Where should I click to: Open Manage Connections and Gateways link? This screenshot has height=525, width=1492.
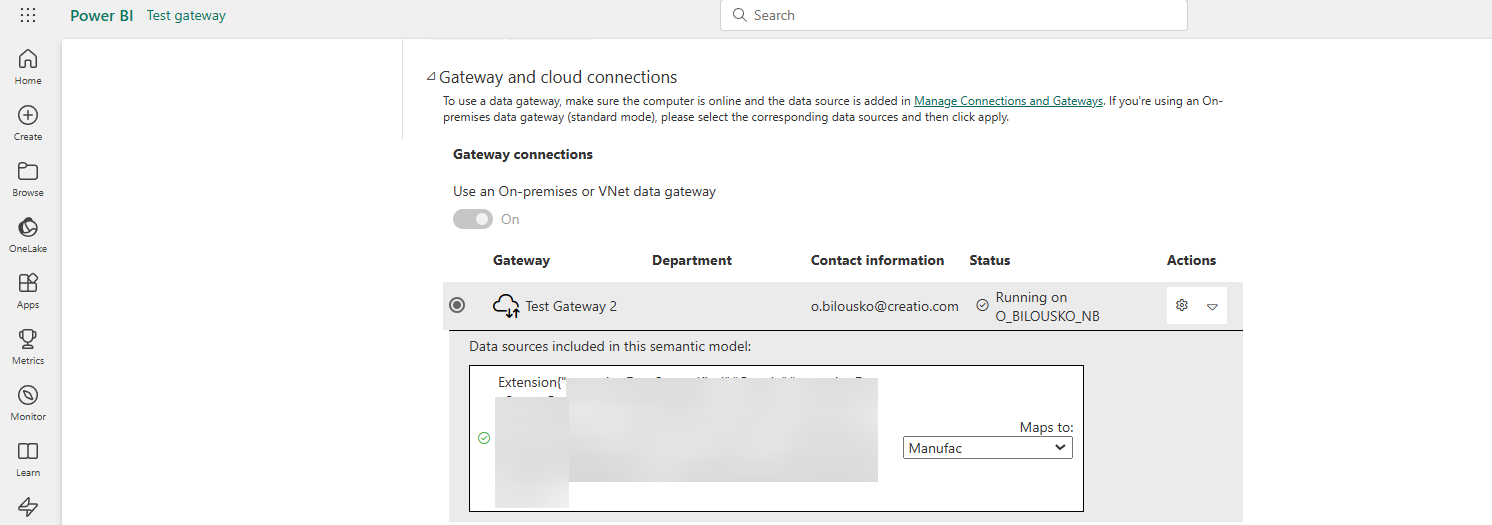1008,101
